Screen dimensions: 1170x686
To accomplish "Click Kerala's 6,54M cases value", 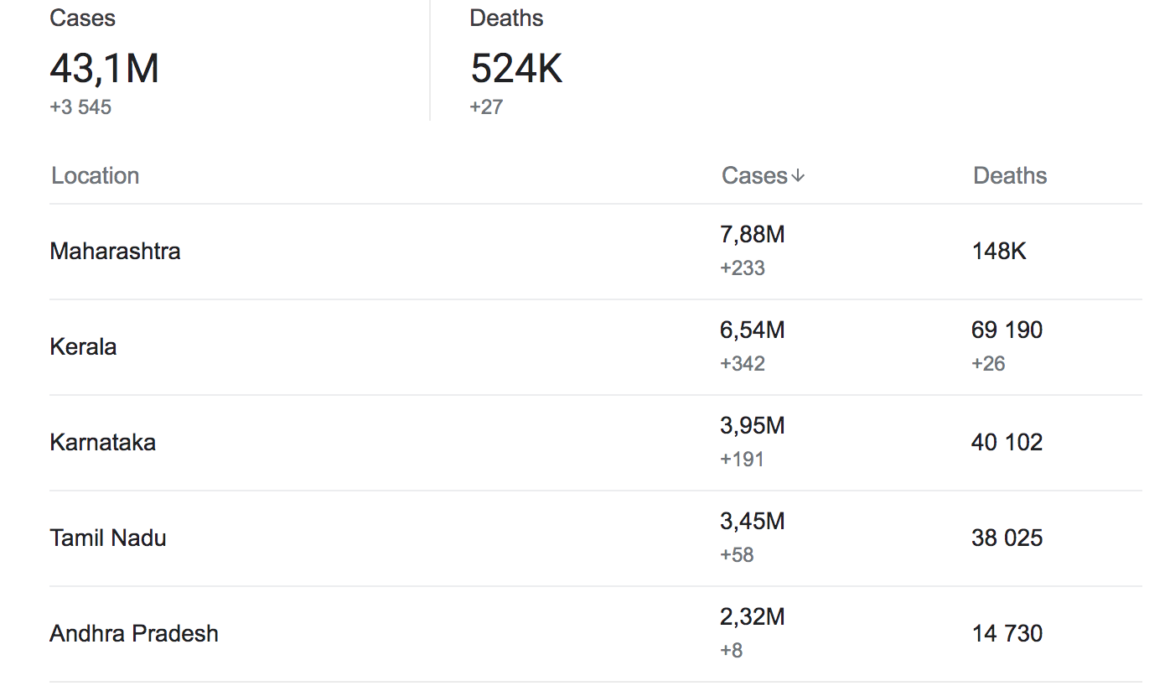I will click(x=752, y=332).
